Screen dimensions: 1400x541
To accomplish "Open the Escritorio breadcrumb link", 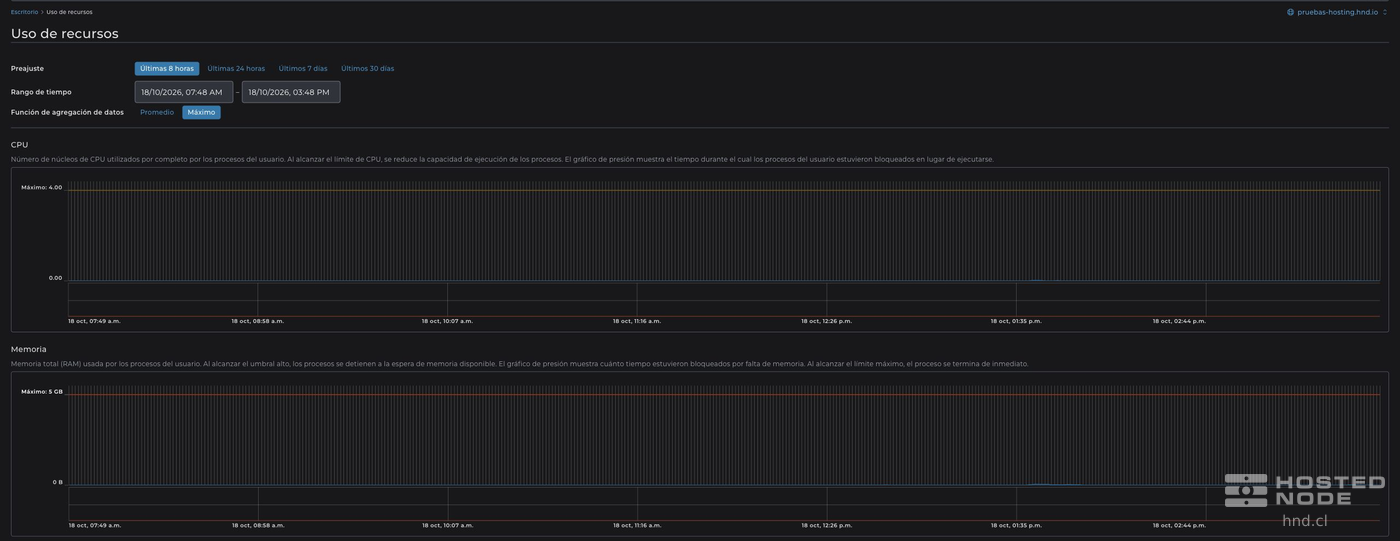I will 24,12.
